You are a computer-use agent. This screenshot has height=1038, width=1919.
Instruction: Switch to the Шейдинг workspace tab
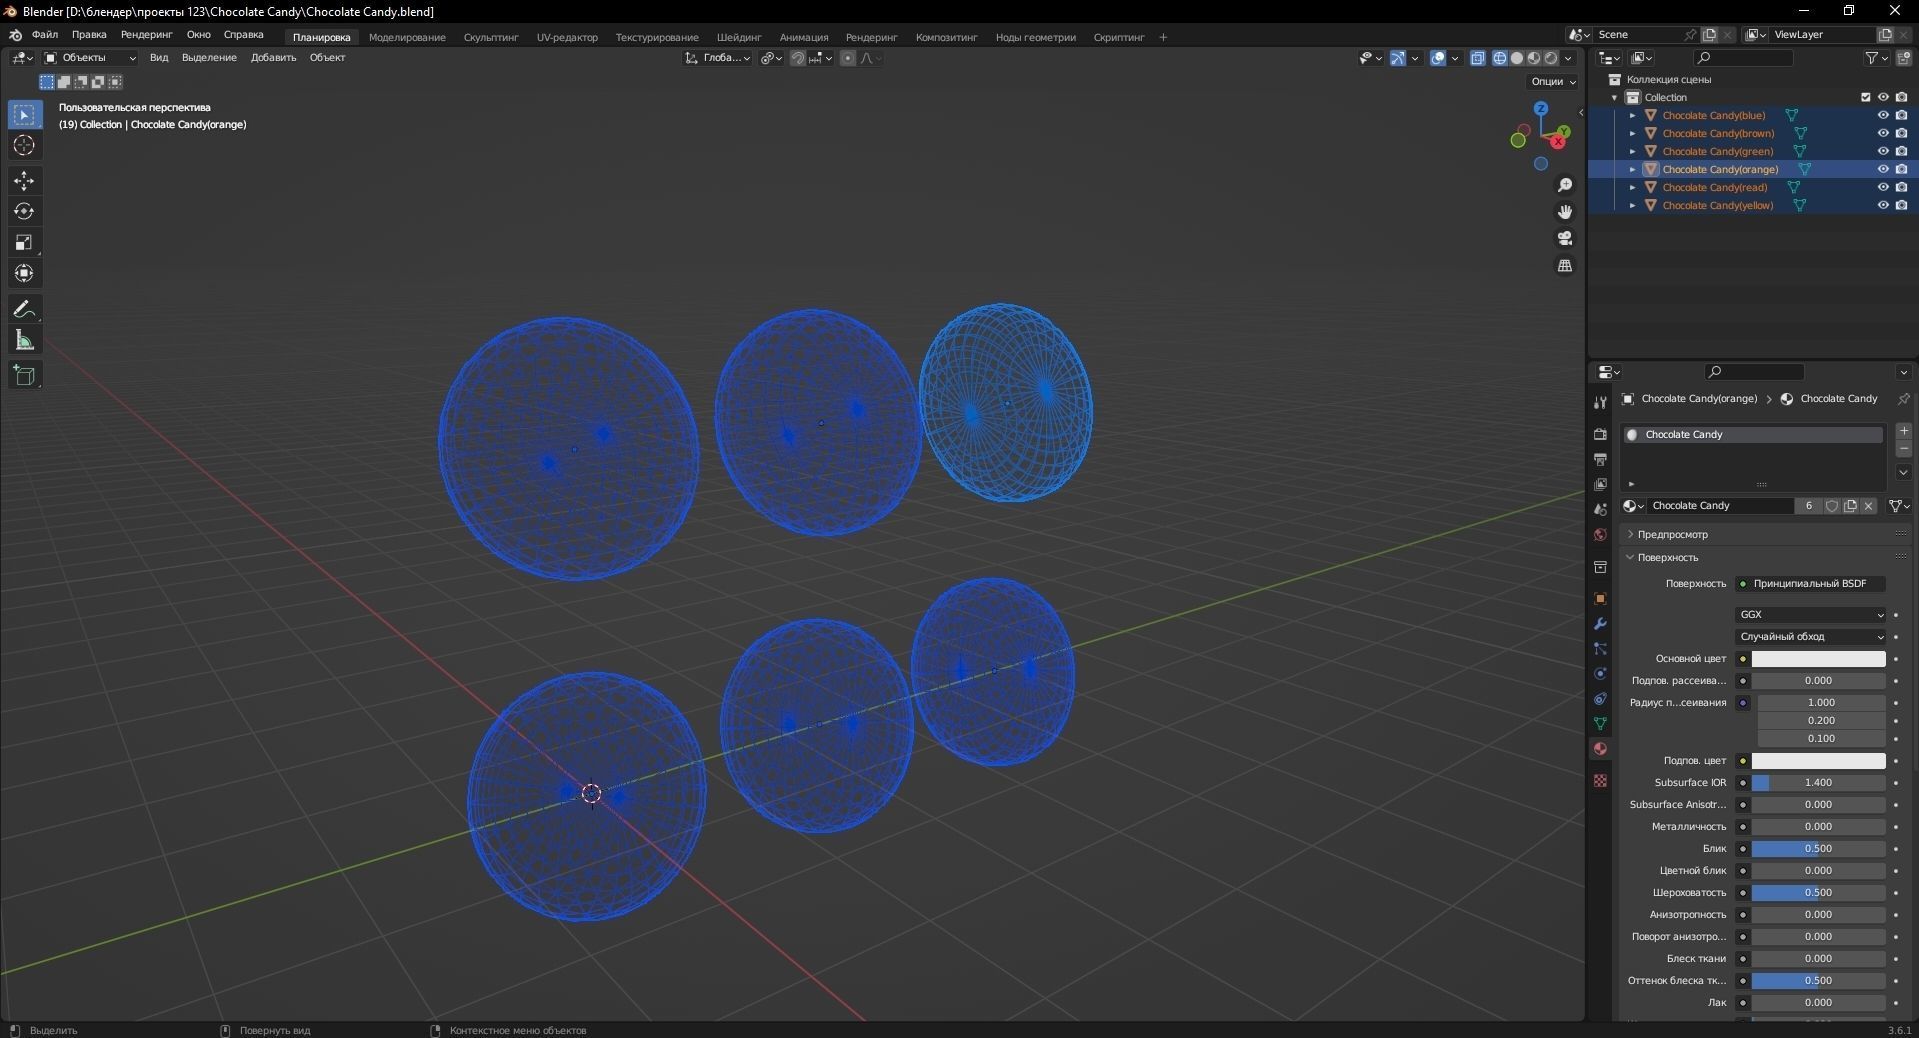coord(739,38)
